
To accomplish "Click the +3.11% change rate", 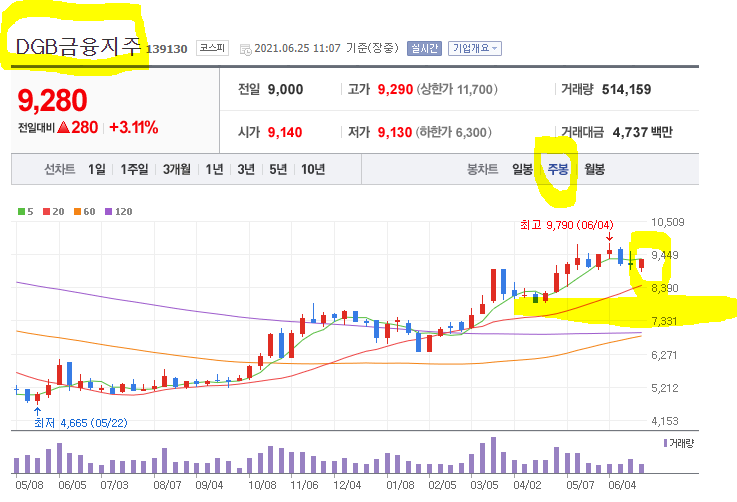I will coord(133,127).
